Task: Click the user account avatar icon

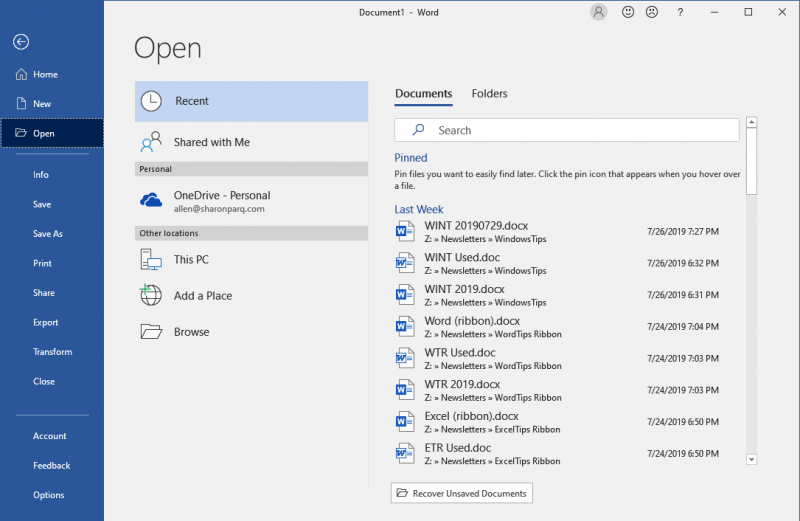Action: pos(599,13)
